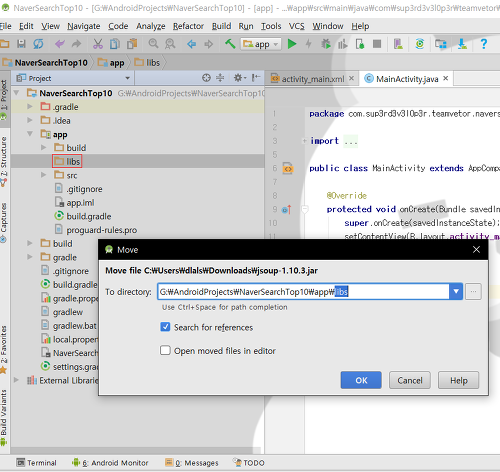Image resolution: width=500 pixels, height=472 pixels.
Task: Click the Stop square icon
Action: click(x=377, y=44)
